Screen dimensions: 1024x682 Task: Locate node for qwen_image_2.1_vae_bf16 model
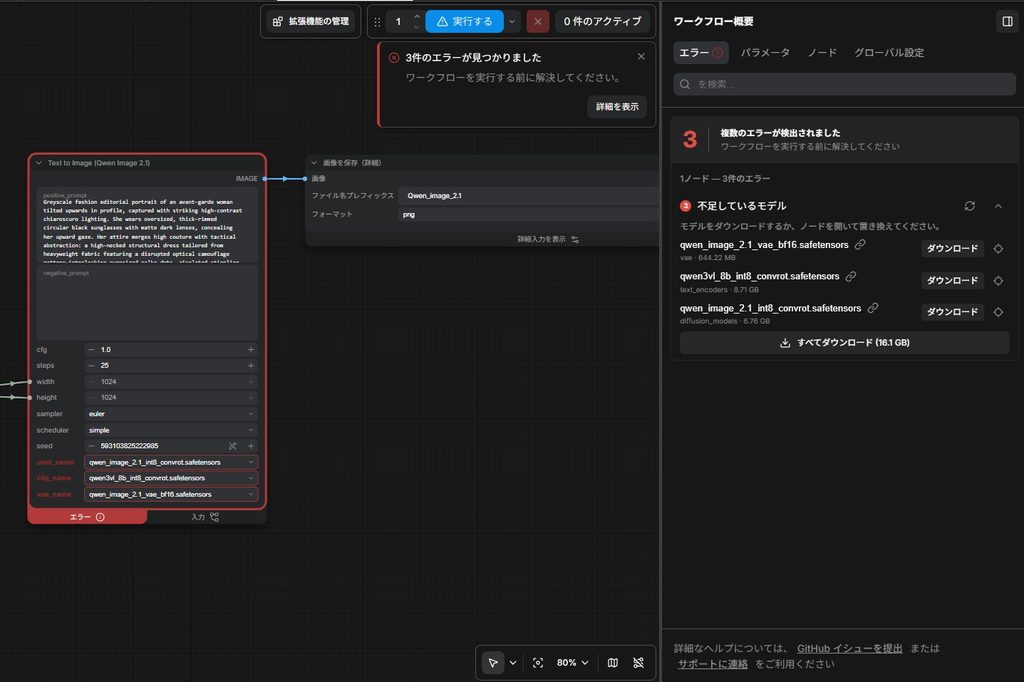click(x=998, y=248)
